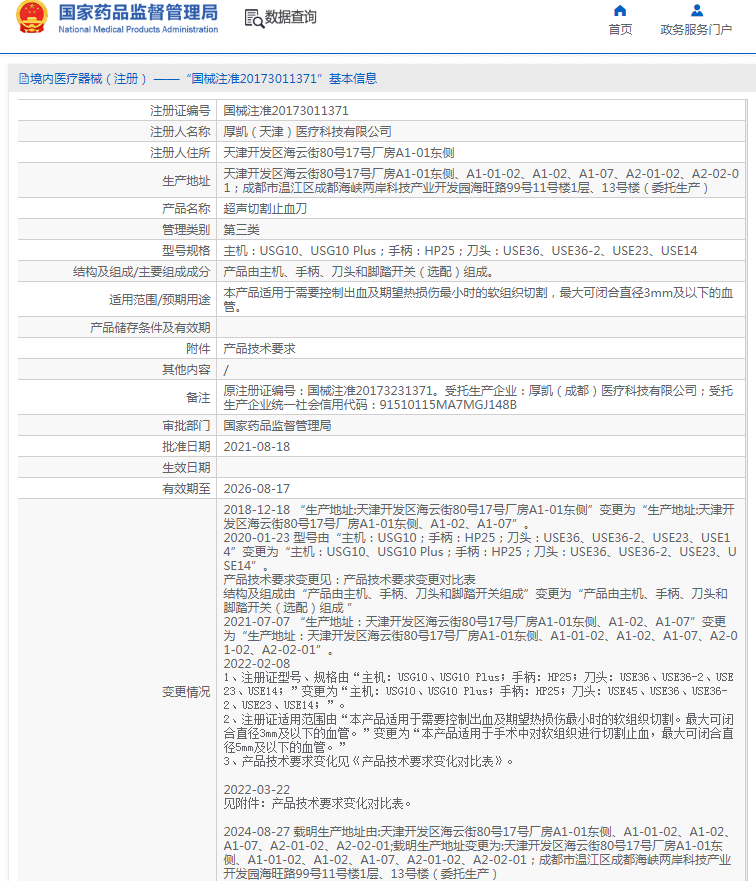
Task: Click 数据查询 label
Action: (290, 17)
